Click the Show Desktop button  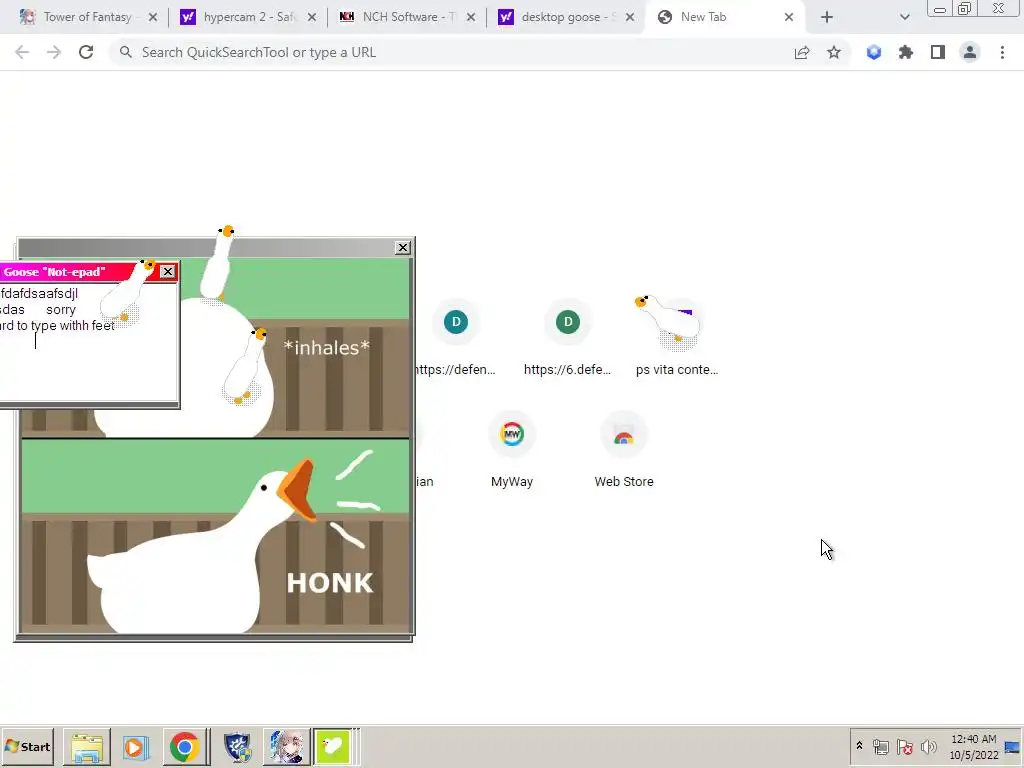(x=1014, y=746)
